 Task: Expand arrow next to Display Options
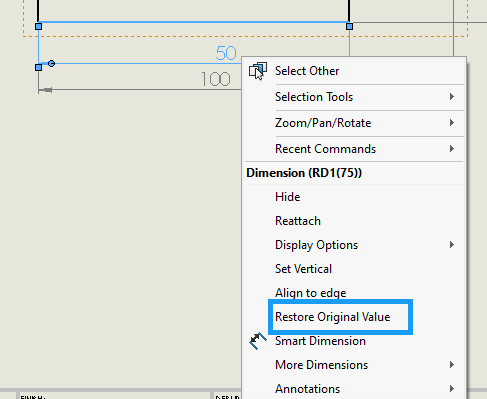tap(452, 245)
